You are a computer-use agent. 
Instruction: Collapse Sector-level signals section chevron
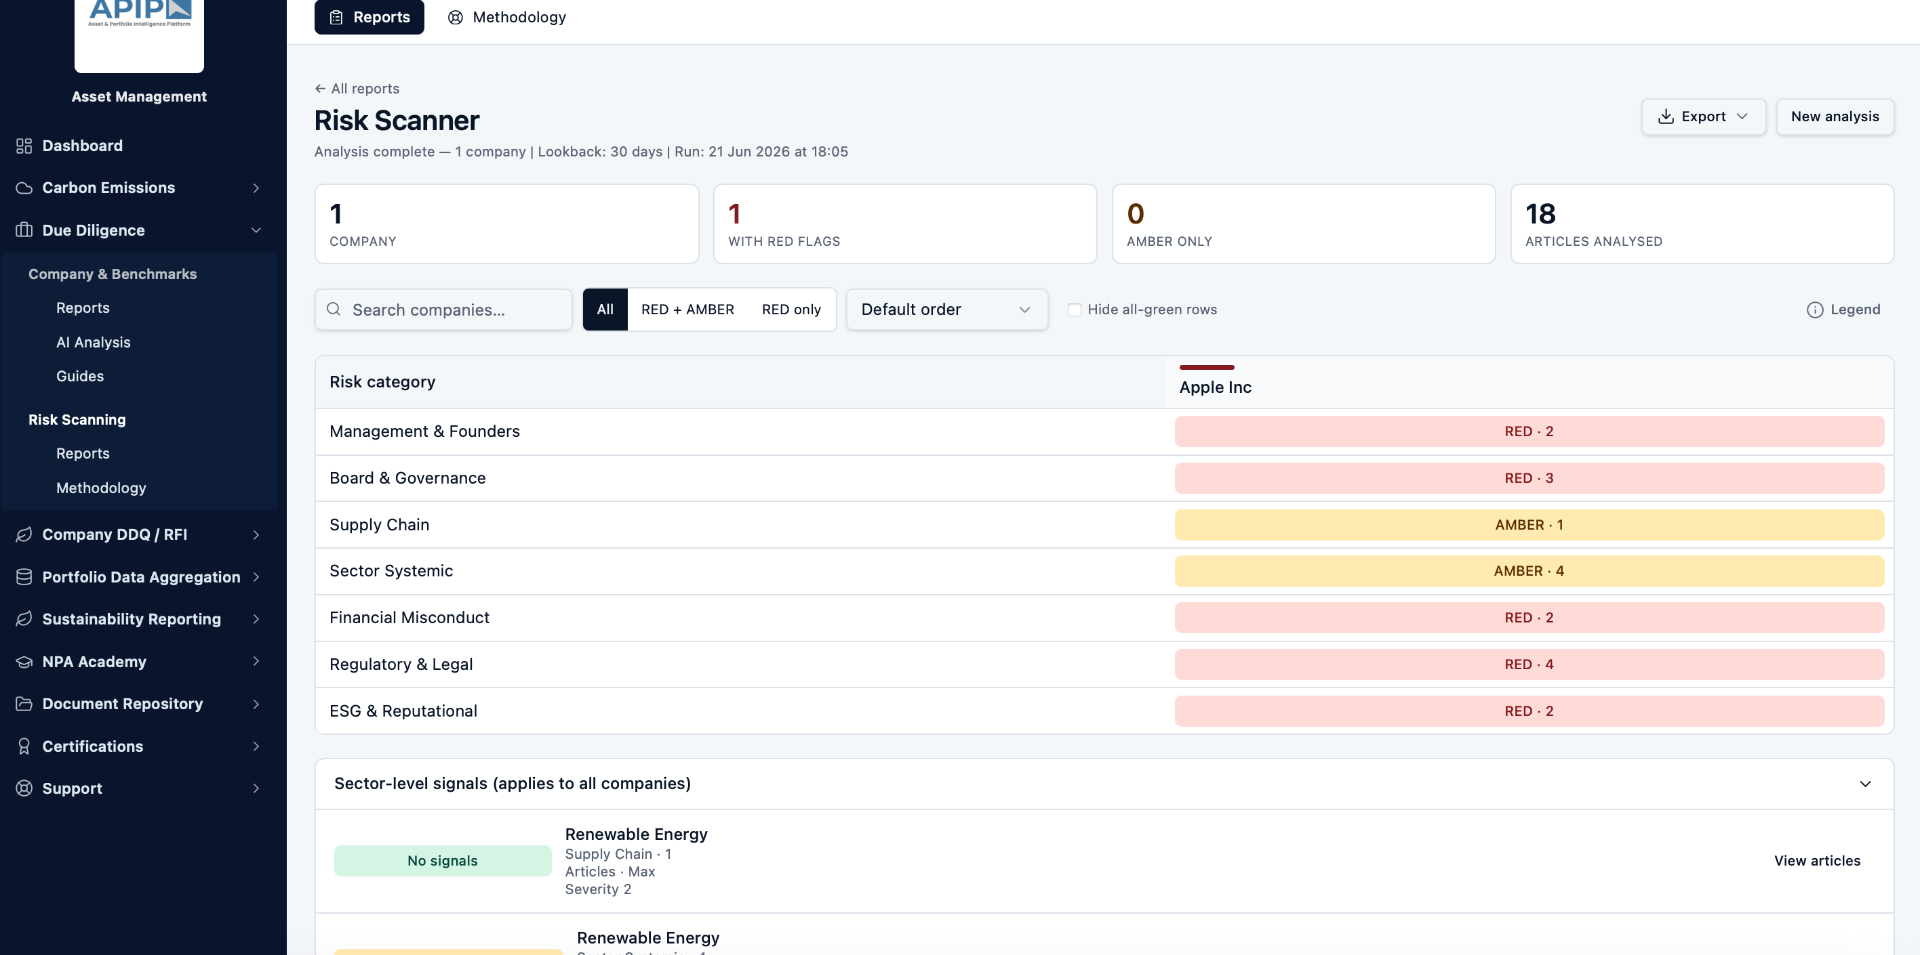click(x=1865, y=784)
